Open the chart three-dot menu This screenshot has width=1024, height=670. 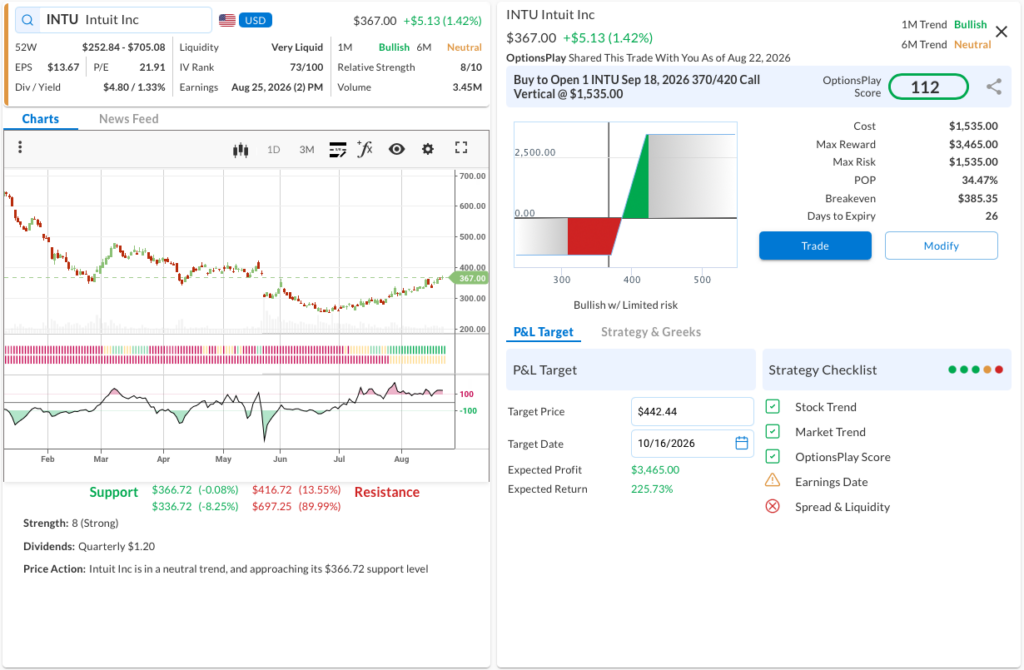pos(20,147)
